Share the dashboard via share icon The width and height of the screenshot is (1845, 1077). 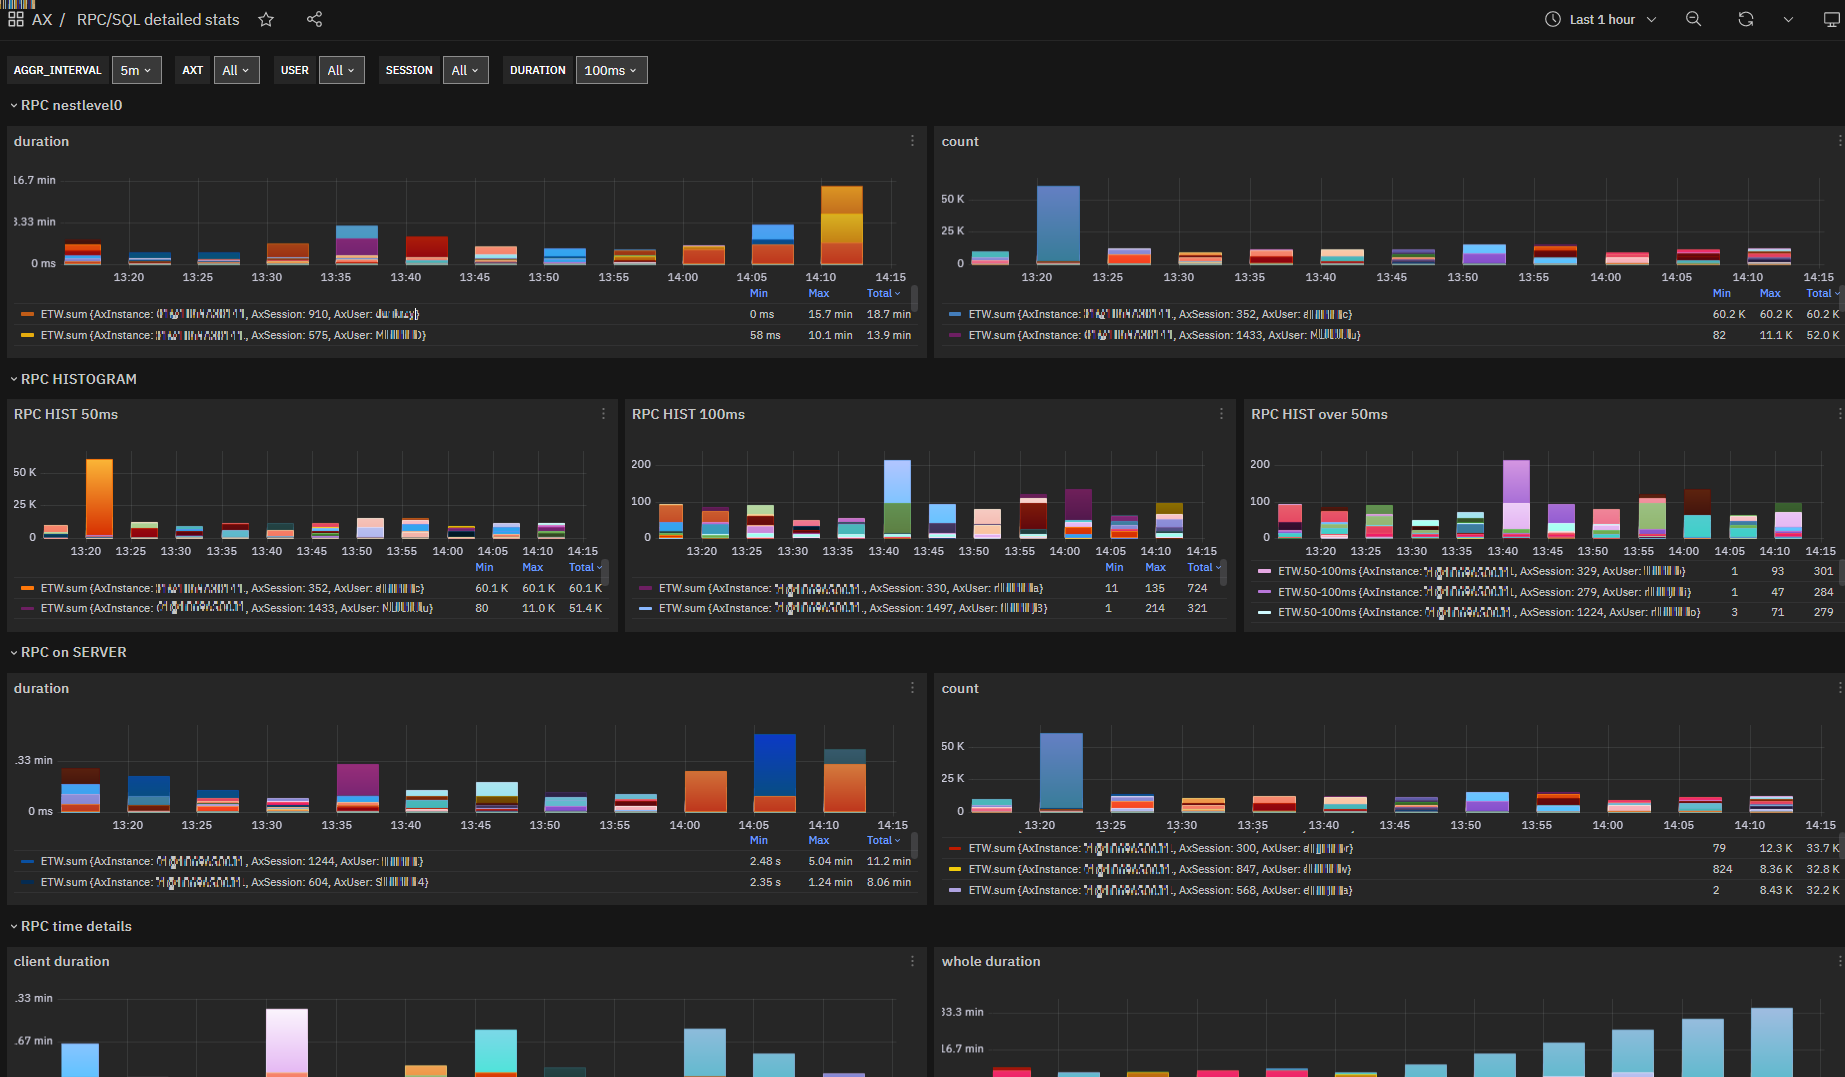[x=314, y=19]
